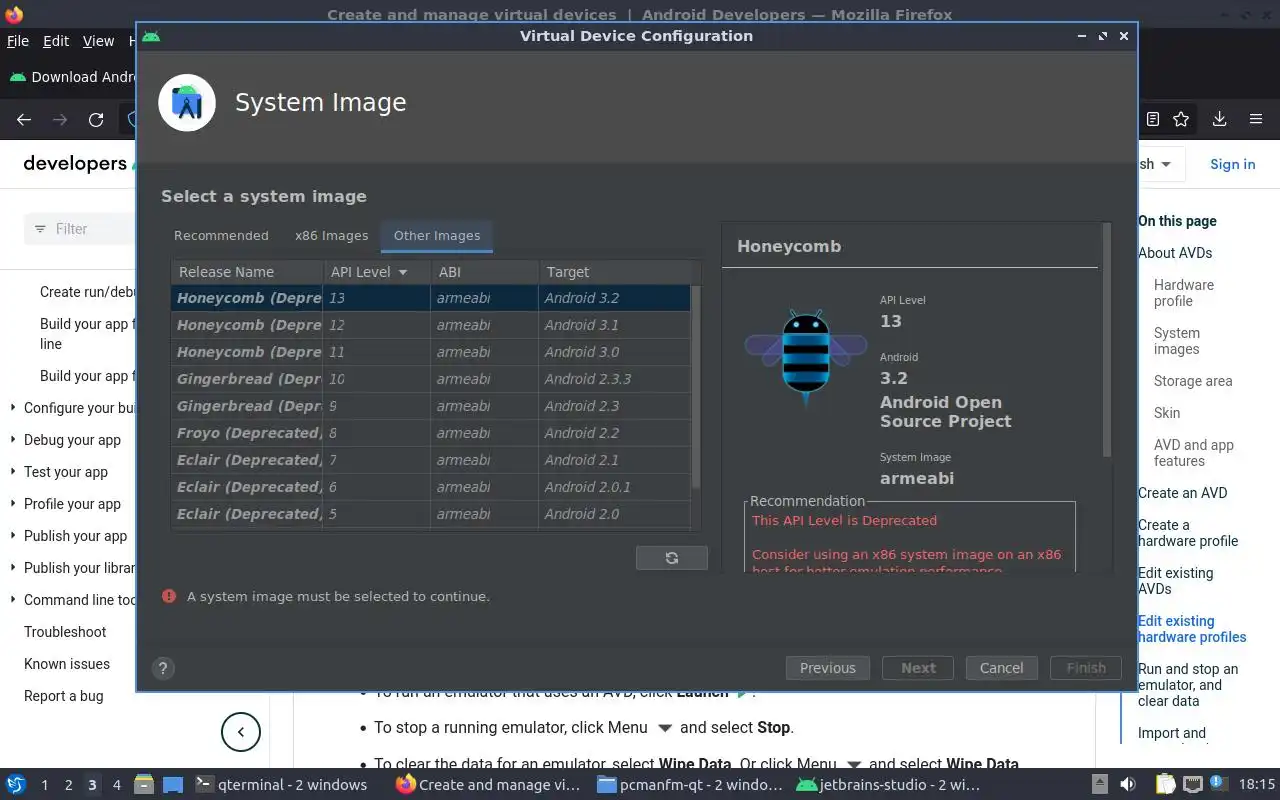The width and height of the screenshot is (1280, 800).
Task: Open the Firefox View menu
Action: pyautogui.click(x=98, y=41)
